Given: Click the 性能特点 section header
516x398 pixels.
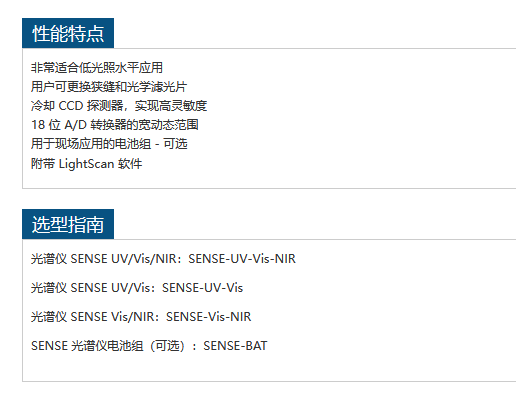Looking at the screenshot, I should tap(68, 33).
